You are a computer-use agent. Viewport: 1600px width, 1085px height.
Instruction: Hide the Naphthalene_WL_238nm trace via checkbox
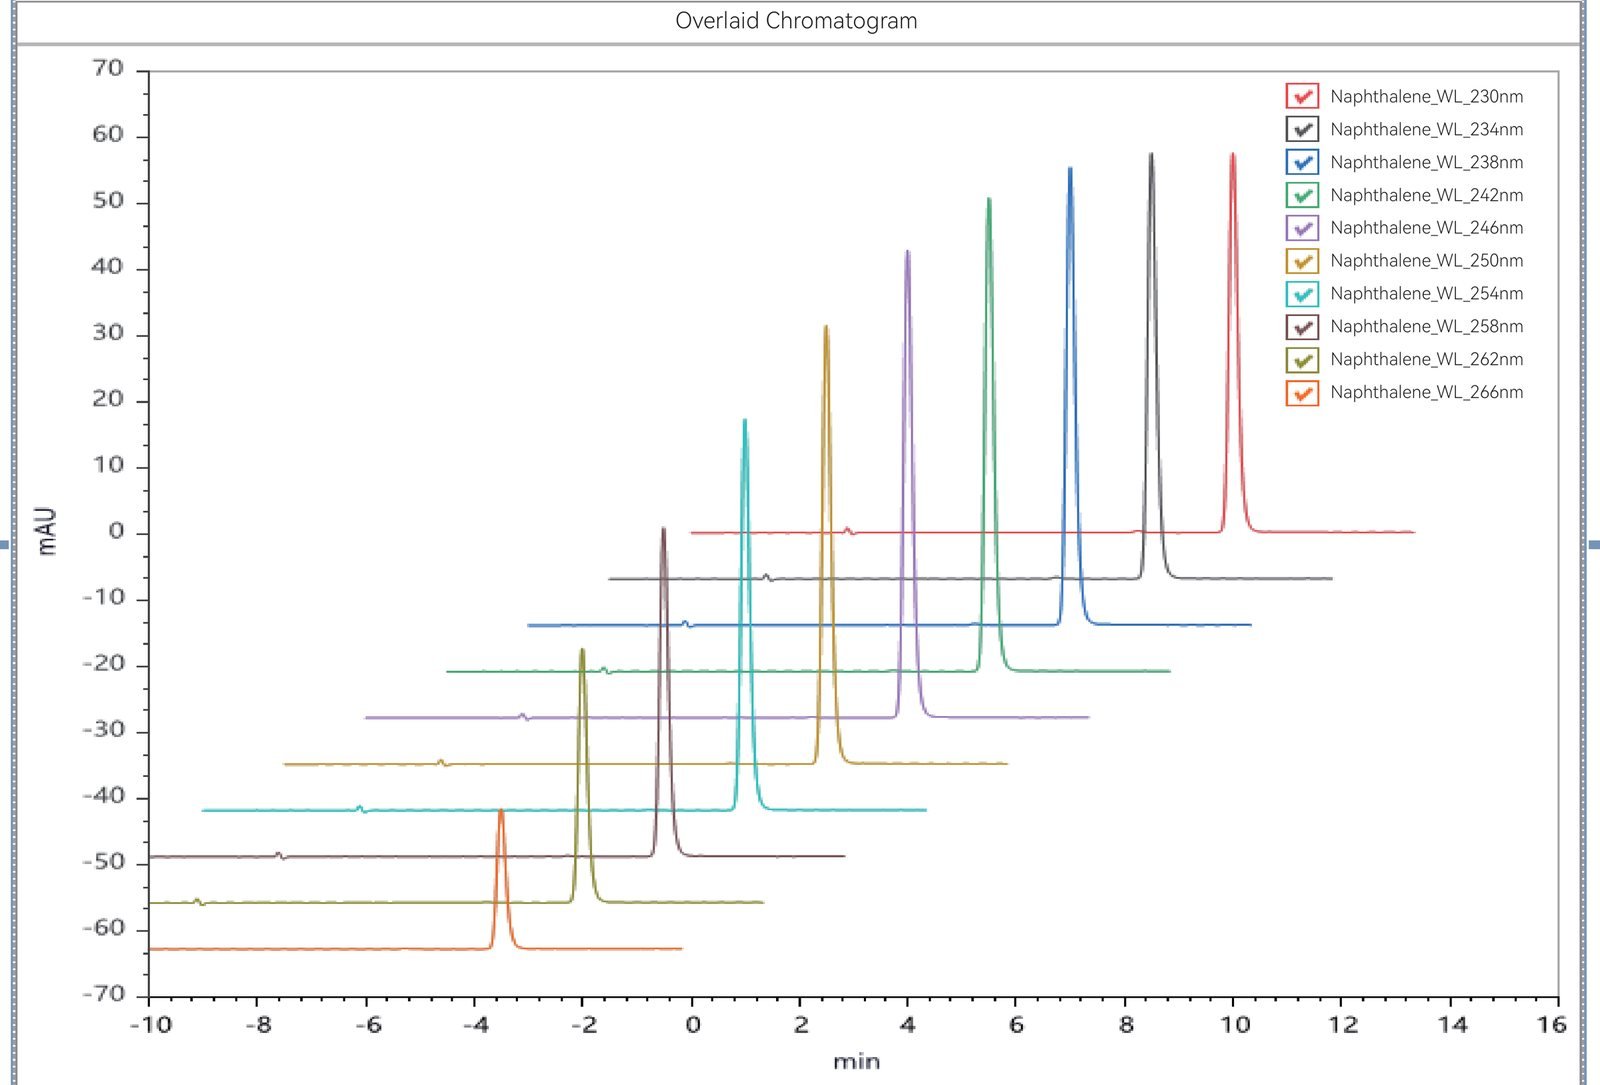(x=1302, y=162)
